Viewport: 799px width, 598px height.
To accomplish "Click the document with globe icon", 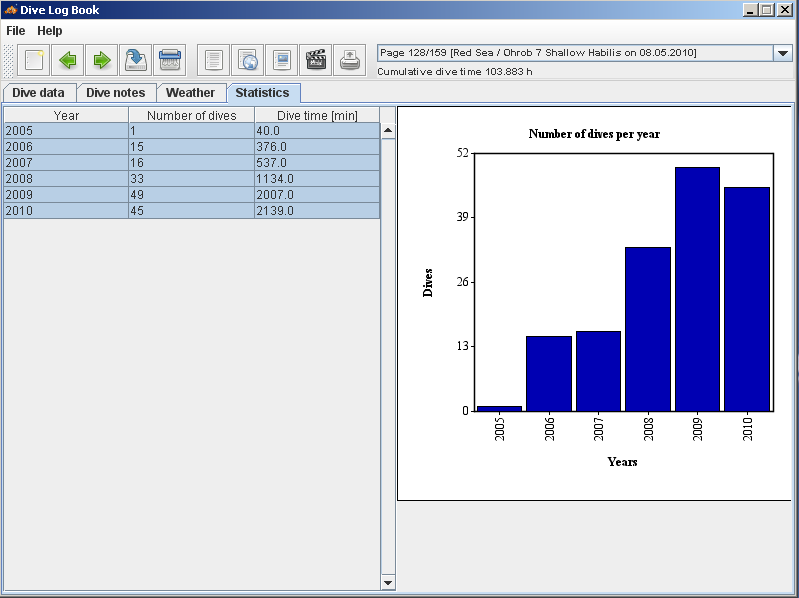I will 248,60.
